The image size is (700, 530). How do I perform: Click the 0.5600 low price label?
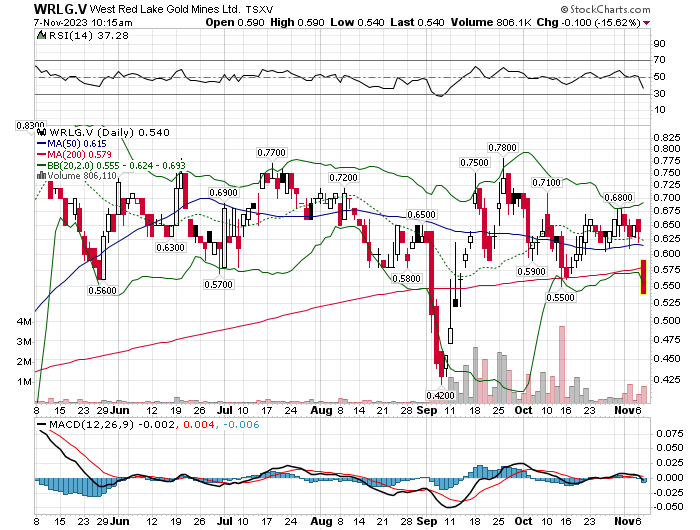[102, 291]
